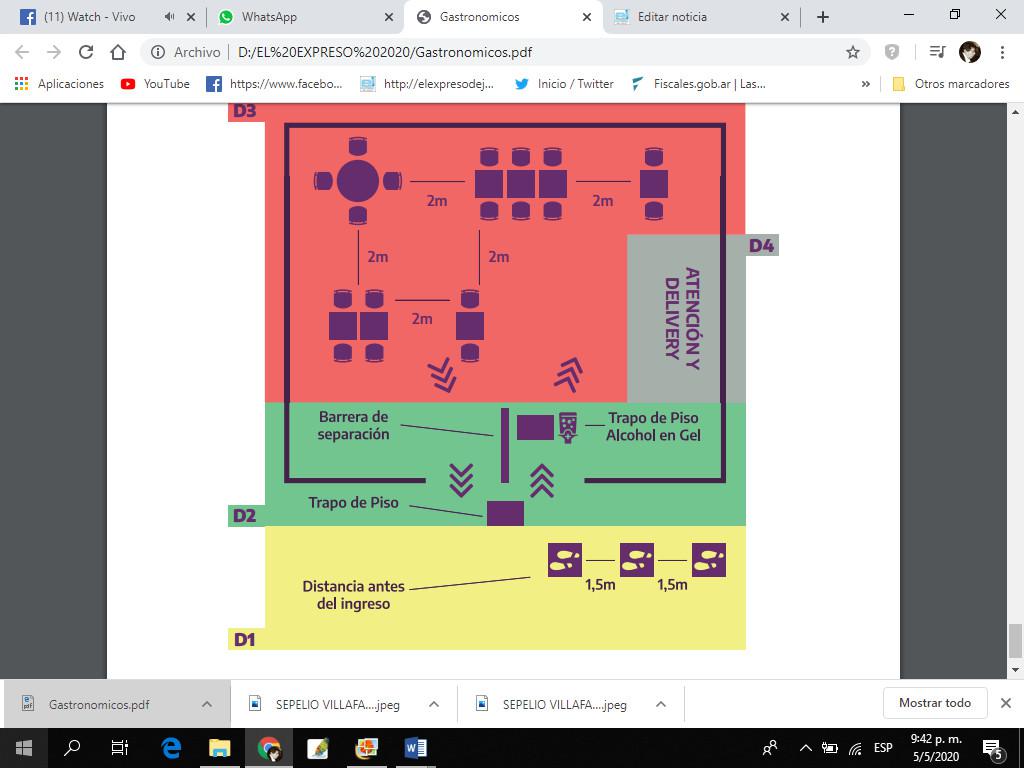Open Microsoft Edge from the taskbar
Screen dimensions: 1024x768
(x=171, y=747)
